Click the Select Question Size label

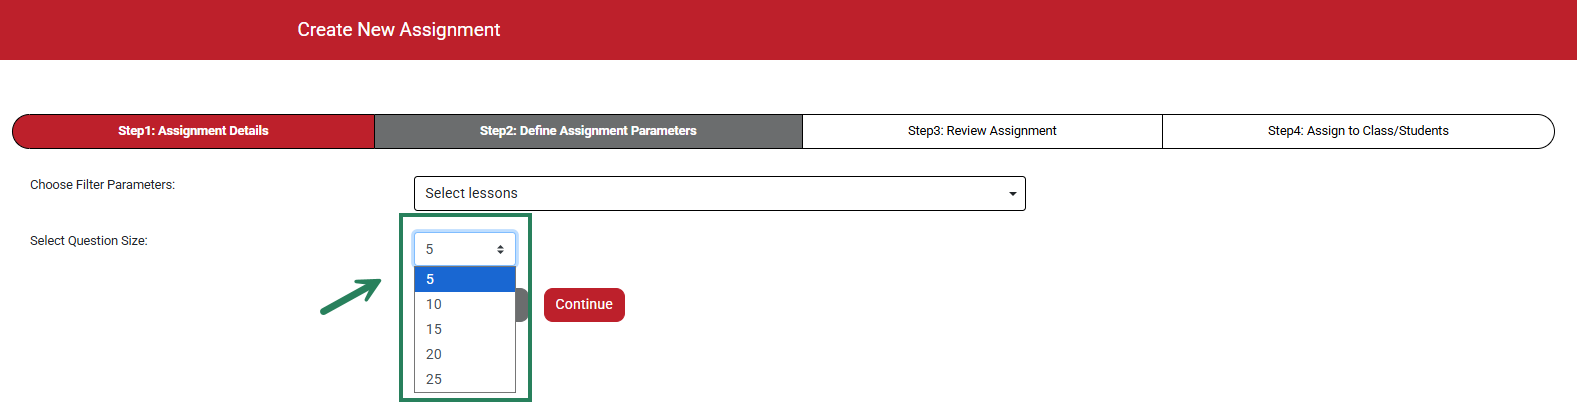click(x=89, y=241)
